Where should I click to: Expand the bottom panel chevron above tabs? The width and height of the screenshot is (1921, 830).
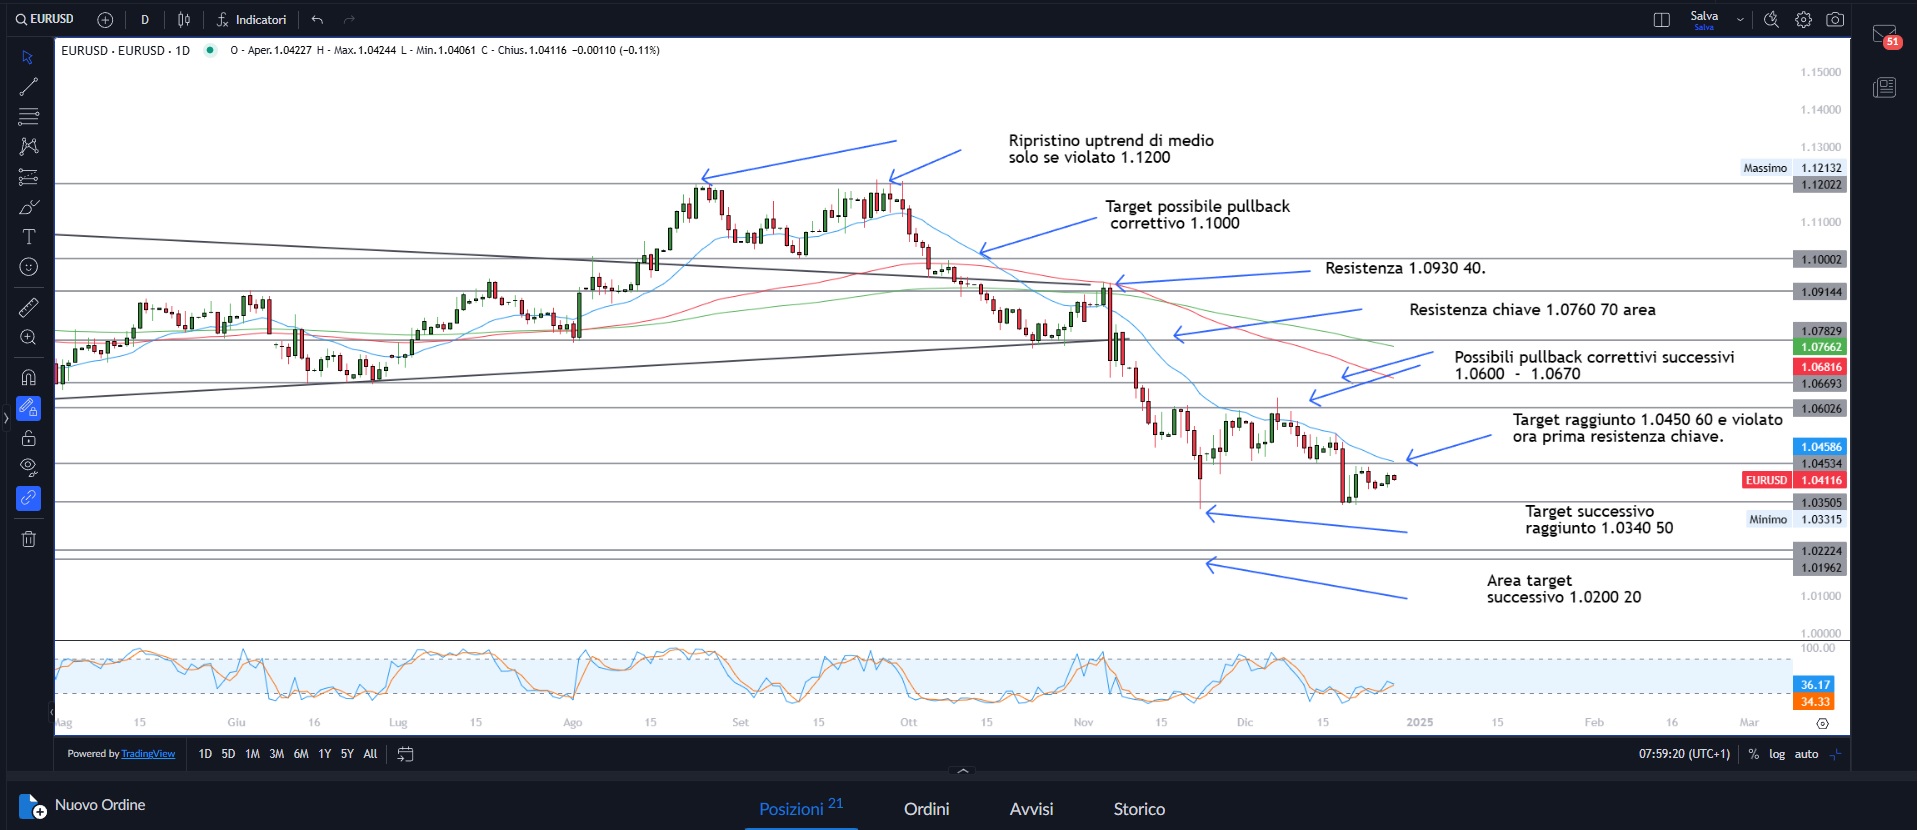(x=963, y=771)
